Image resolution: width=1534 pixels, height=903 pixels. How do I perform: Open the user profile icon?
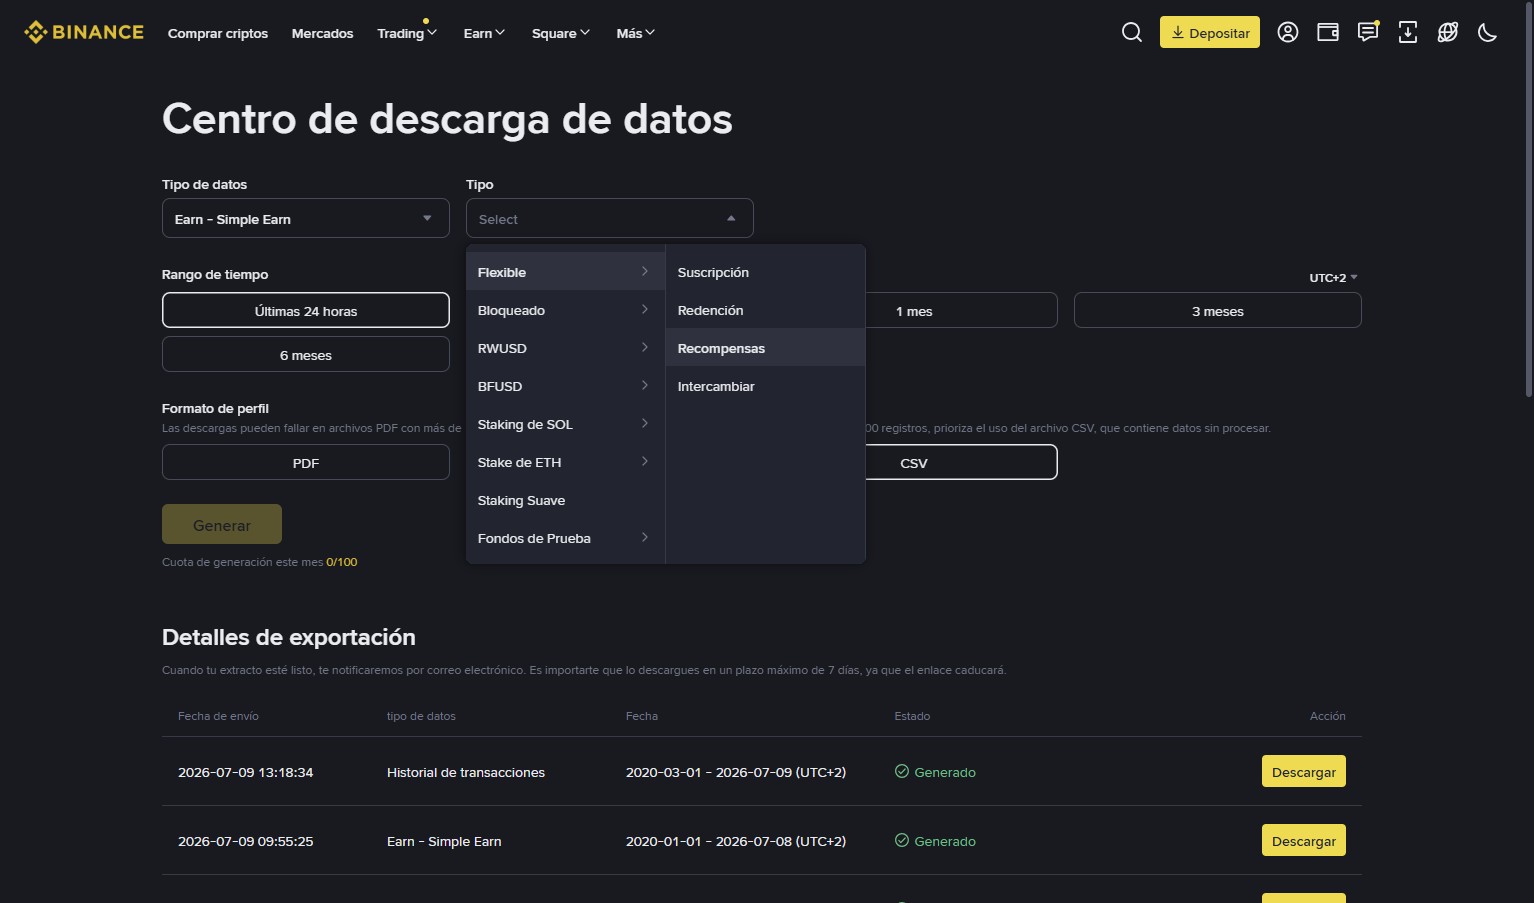click(x=1288, y=32)
